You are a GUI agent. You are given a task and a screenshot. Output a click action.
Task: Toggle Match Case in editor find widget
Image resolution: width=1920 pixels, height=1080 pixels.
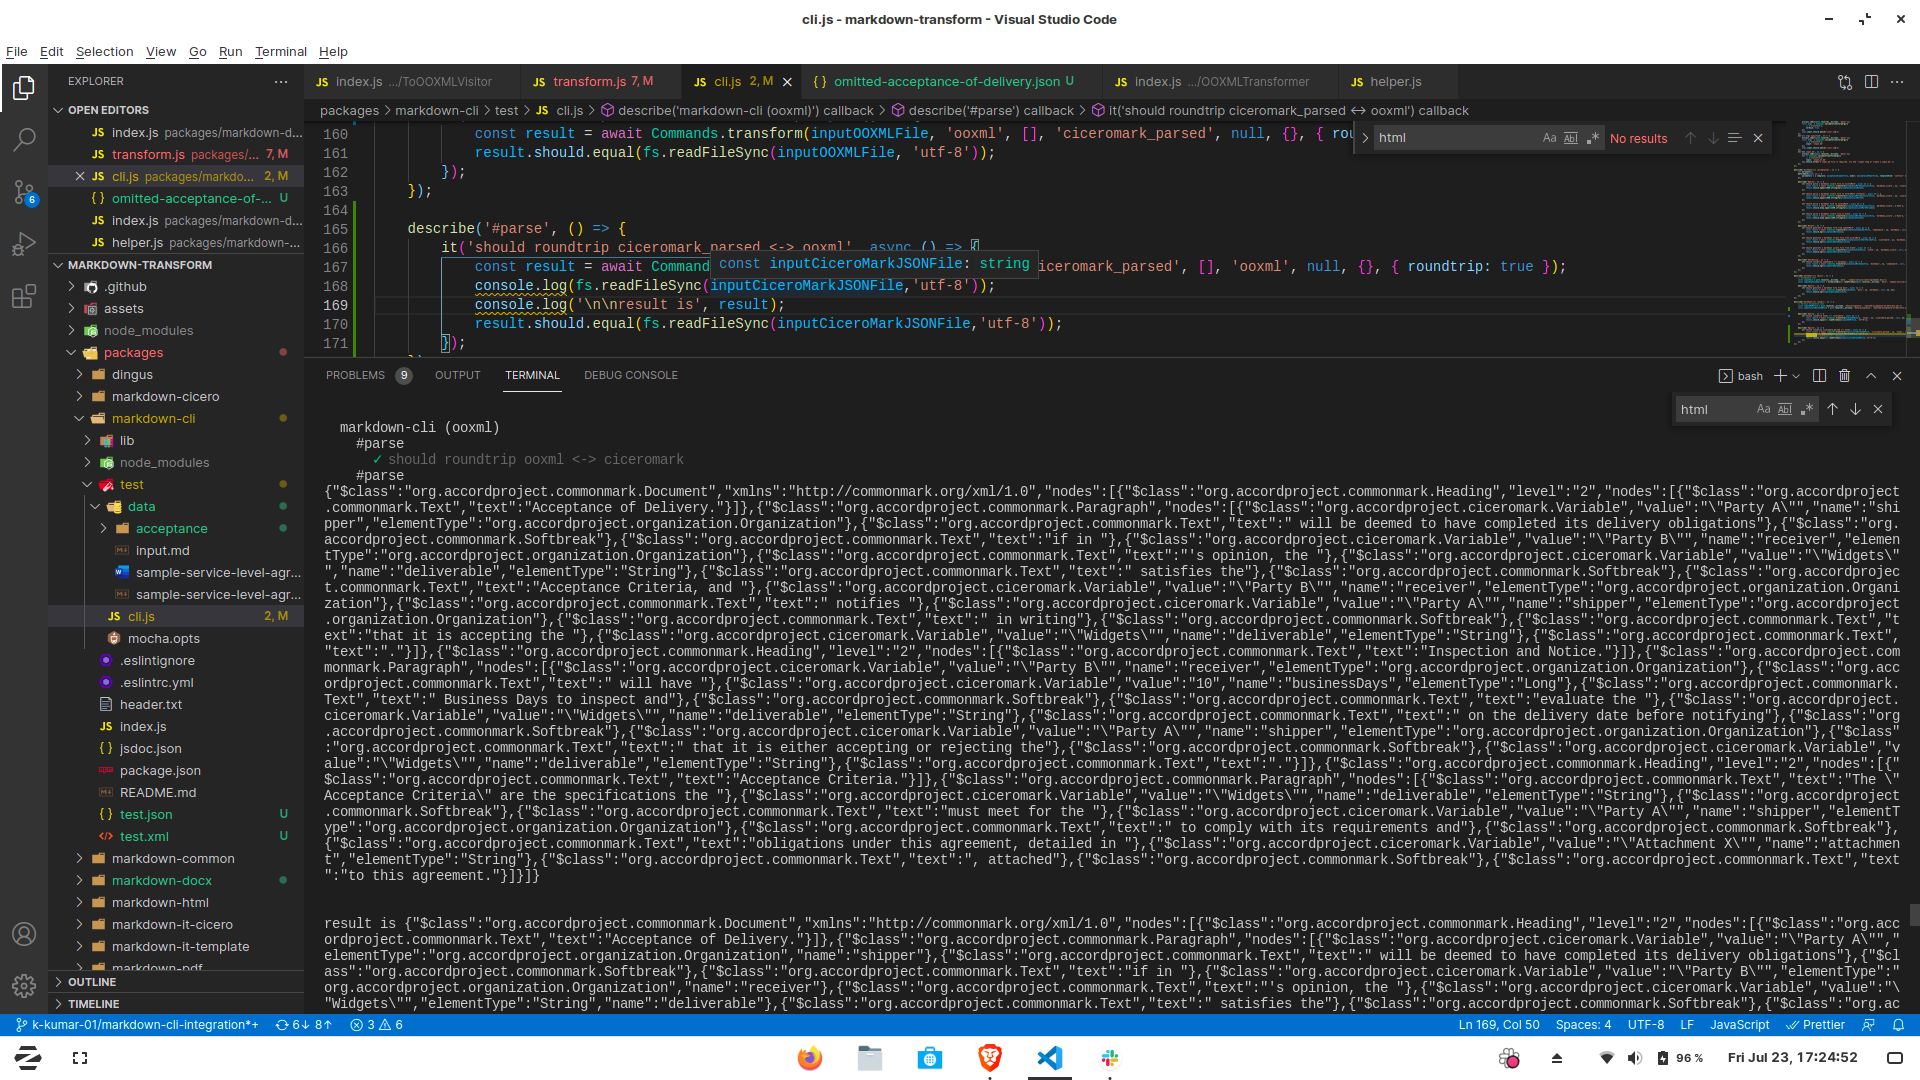click(1549, 138)
